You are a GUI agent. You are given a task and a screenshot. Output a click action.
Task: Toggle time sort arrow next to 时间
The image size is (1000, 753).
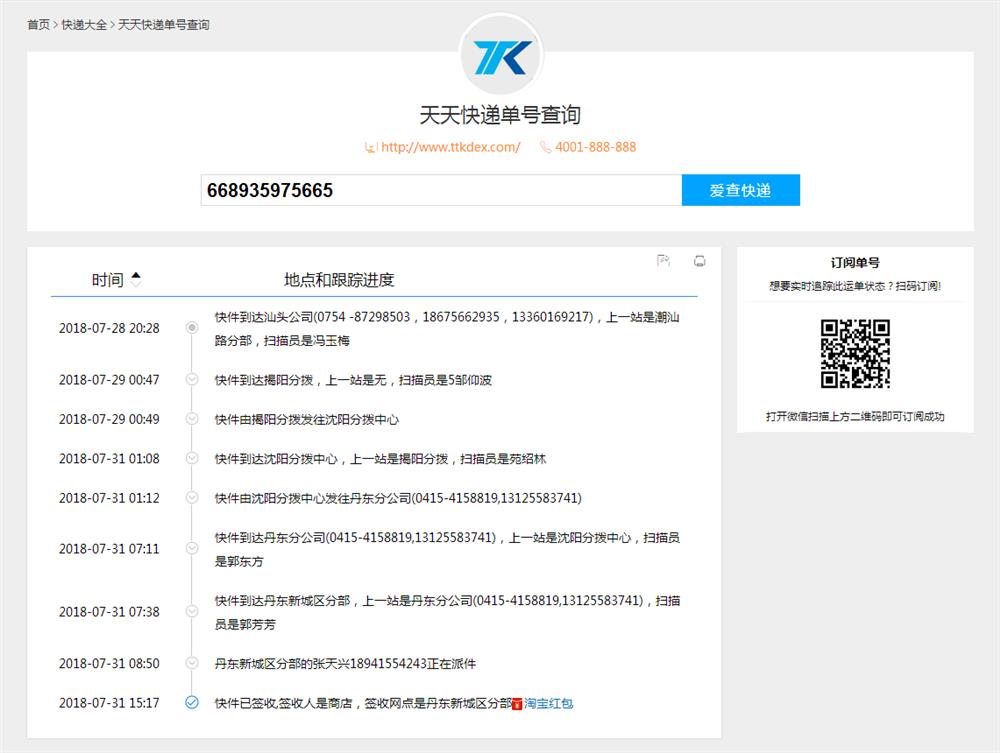point(135,279)
